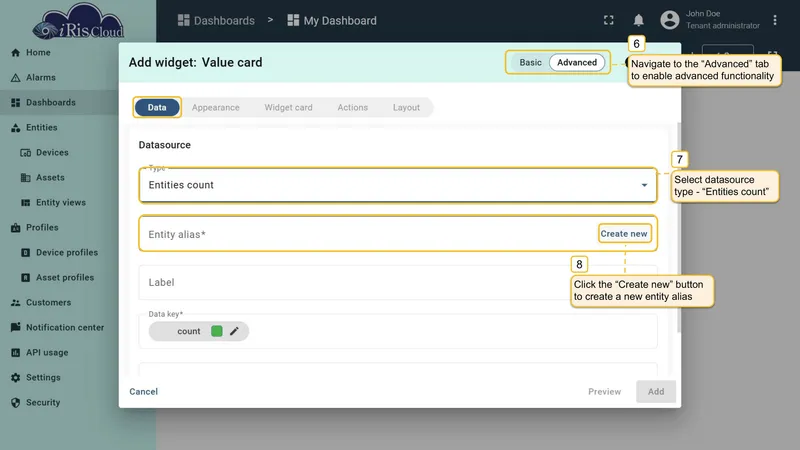Open the Widget card tab
This screenshot has height=450, width=800.
point(288,108)
